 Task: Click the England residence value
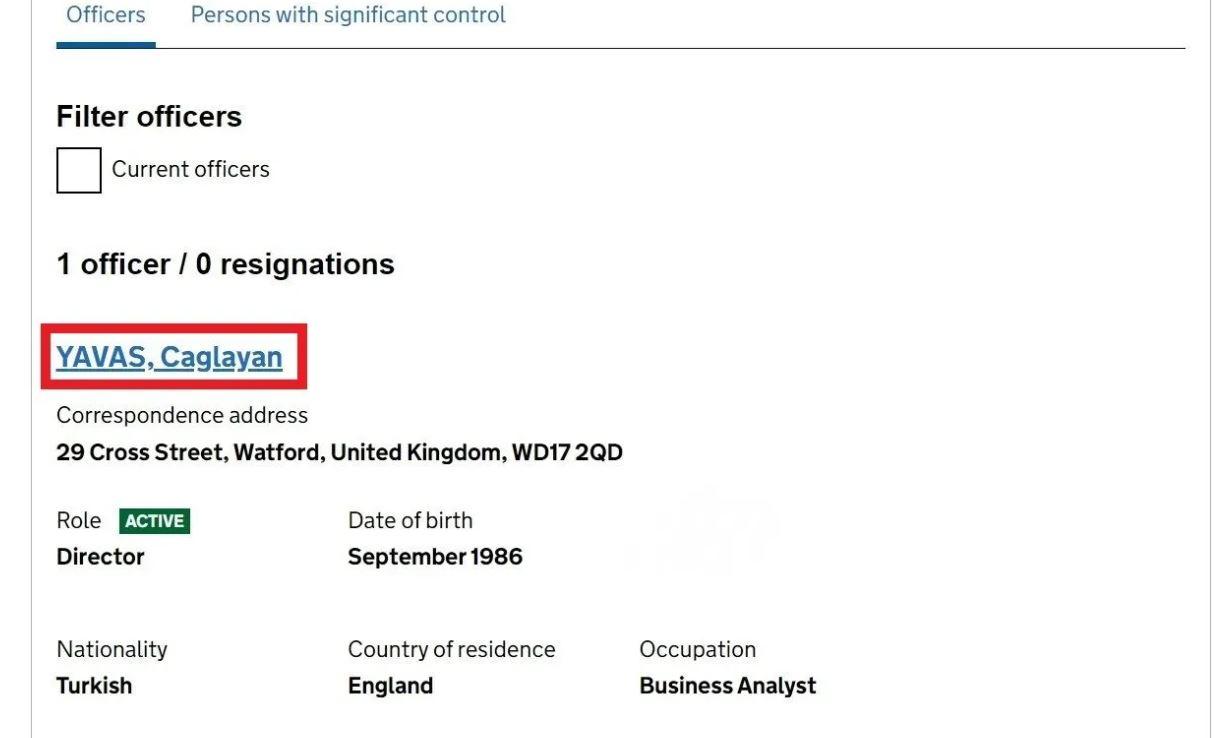click(390, 686)
